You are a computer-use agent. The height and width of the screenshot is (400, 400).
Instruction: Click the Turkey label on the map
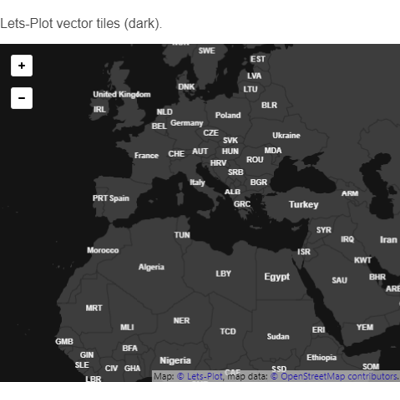coord(304,204)
